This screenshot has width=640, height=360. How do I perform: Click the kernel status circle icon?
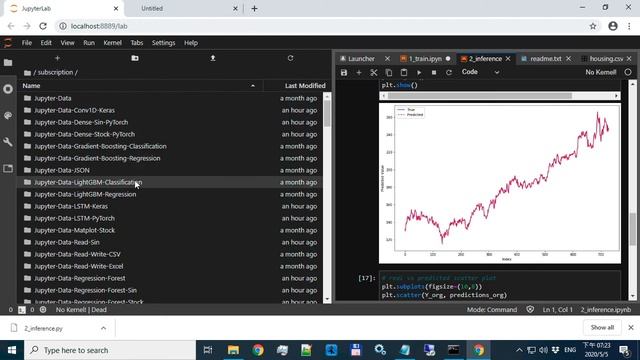(628, 72)
